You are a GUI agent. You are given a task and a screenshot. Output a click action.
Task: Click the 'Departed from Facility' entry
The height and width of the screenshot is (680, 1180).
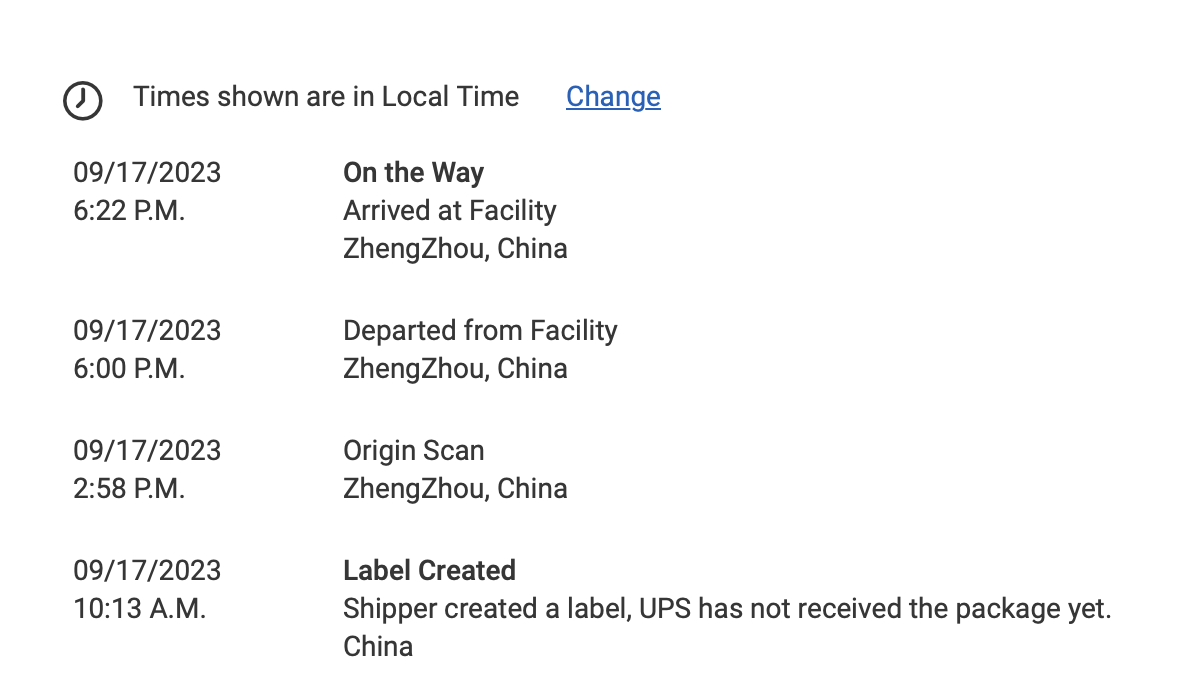click(480, 331)
